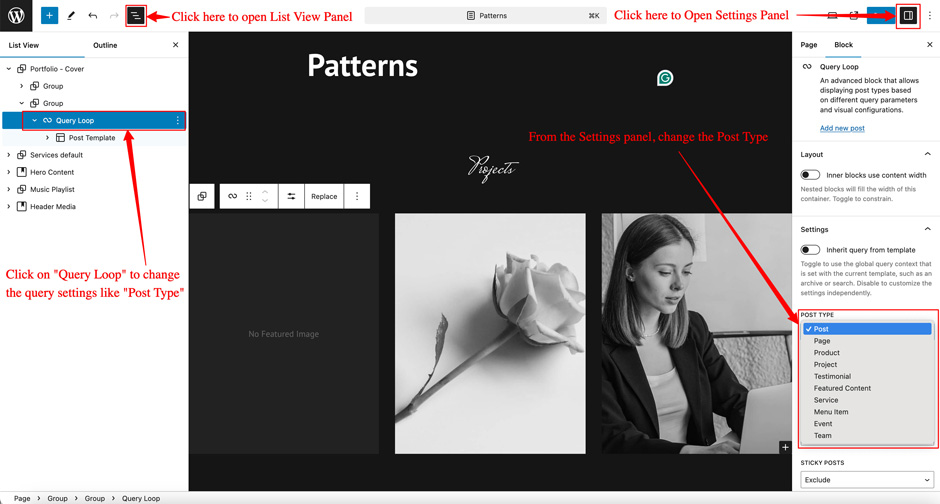Select parent Group block toolbar icon
The width and height of the screenshot is (940, 504).
[202, 196]
